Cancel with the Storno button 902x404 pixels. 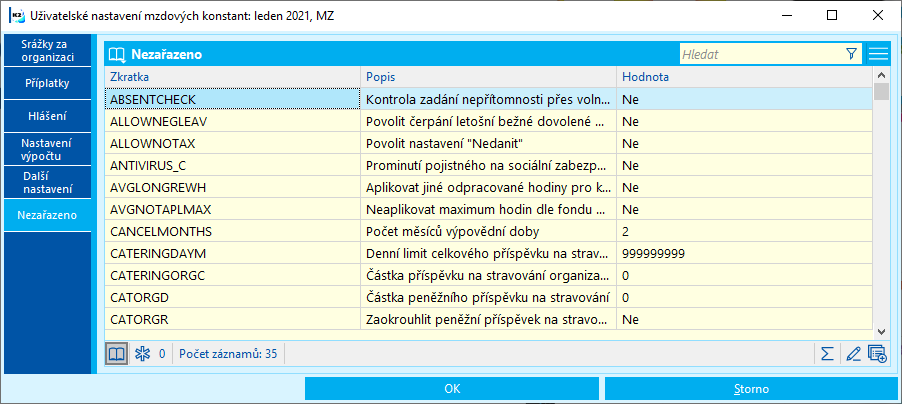(751, 389)
